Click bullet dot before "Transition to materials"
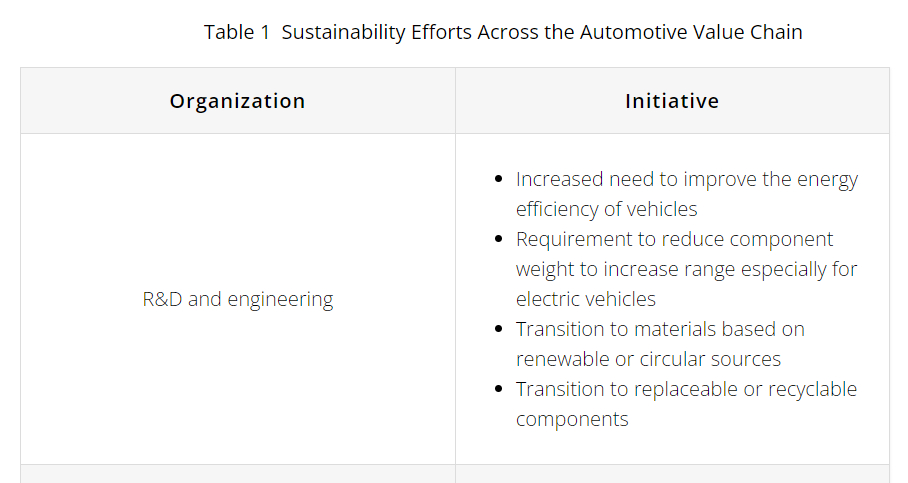Viewport: 908px width, 483px height. pos(499,329)
